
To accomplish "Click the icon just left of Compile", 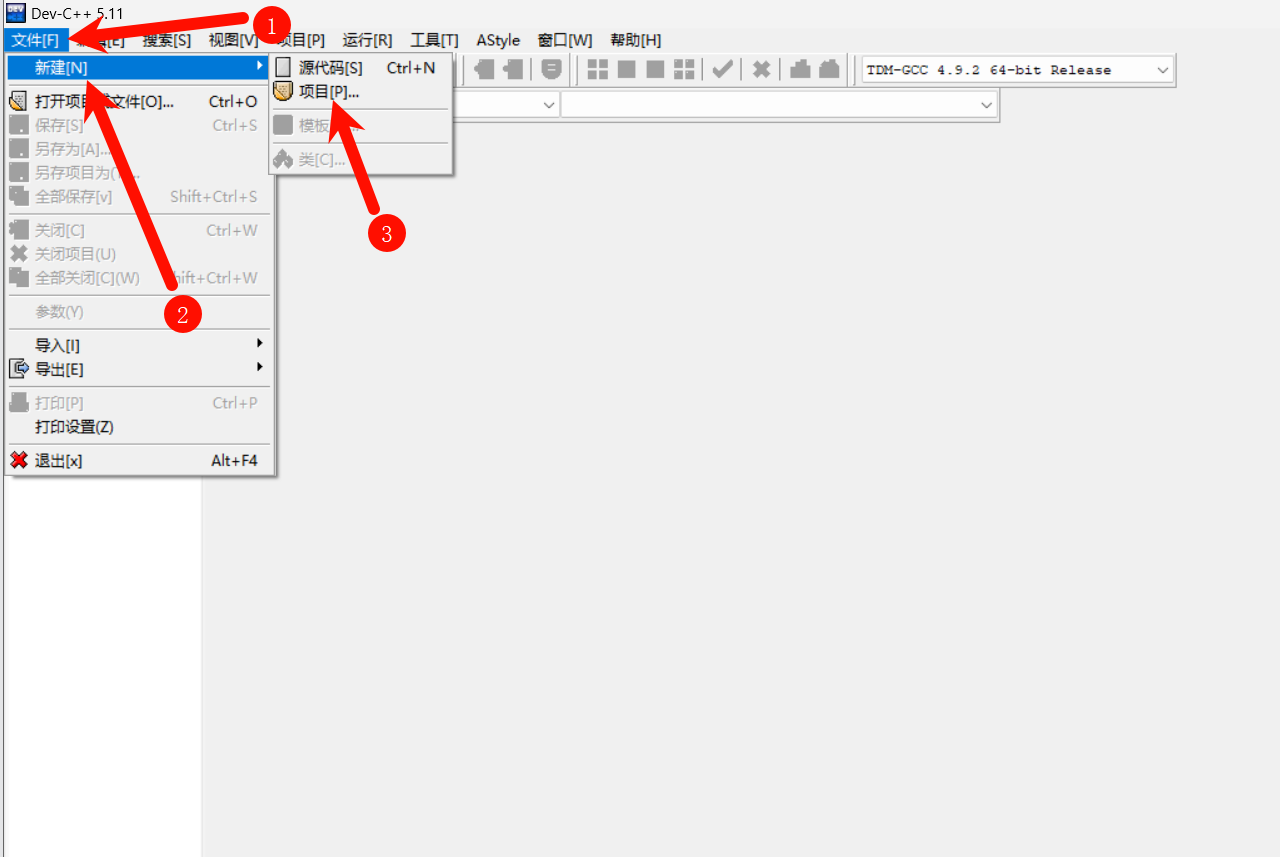I will (x=551, y=69).
